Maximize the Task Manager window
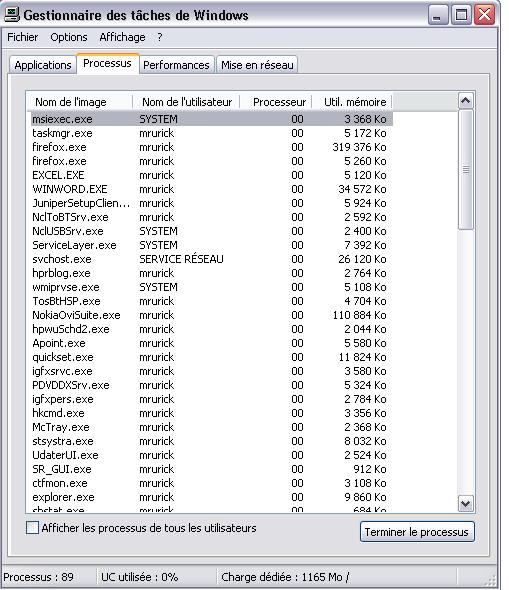This screenshot has height=590, width=509. pyautogui.click(x=461, y=15)
